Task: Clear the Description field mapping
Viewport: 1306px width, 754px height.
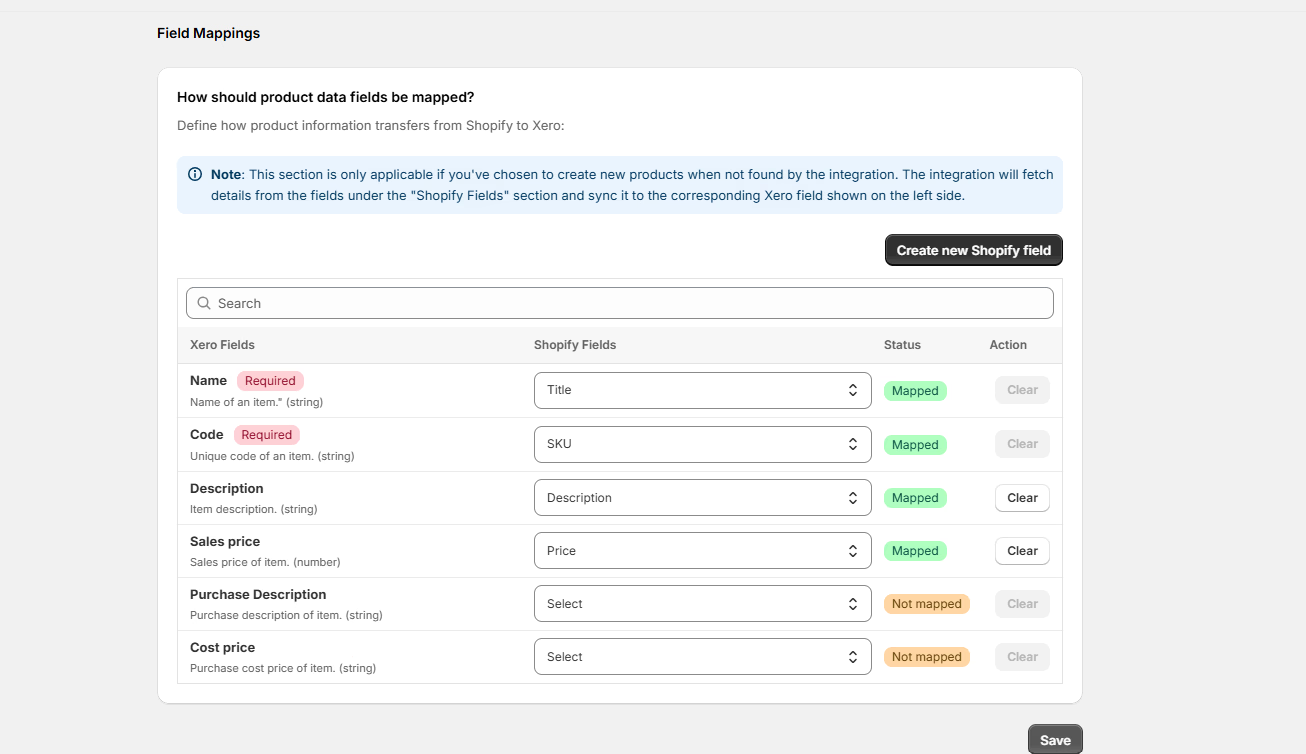Action: click(x=1022, y=498)
